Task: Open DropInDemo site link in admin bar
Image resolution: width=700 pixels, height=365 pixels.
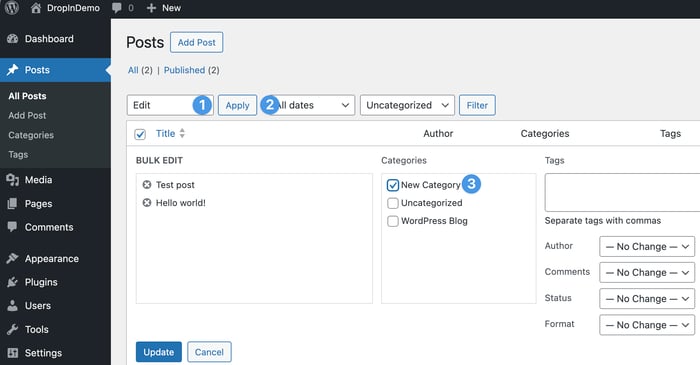Action: point(73,8)
